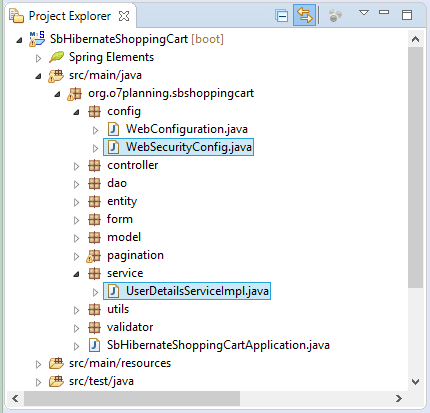Click the Spring Elements leaf icon
Viewport: 430px width, 413px height.
56,57
